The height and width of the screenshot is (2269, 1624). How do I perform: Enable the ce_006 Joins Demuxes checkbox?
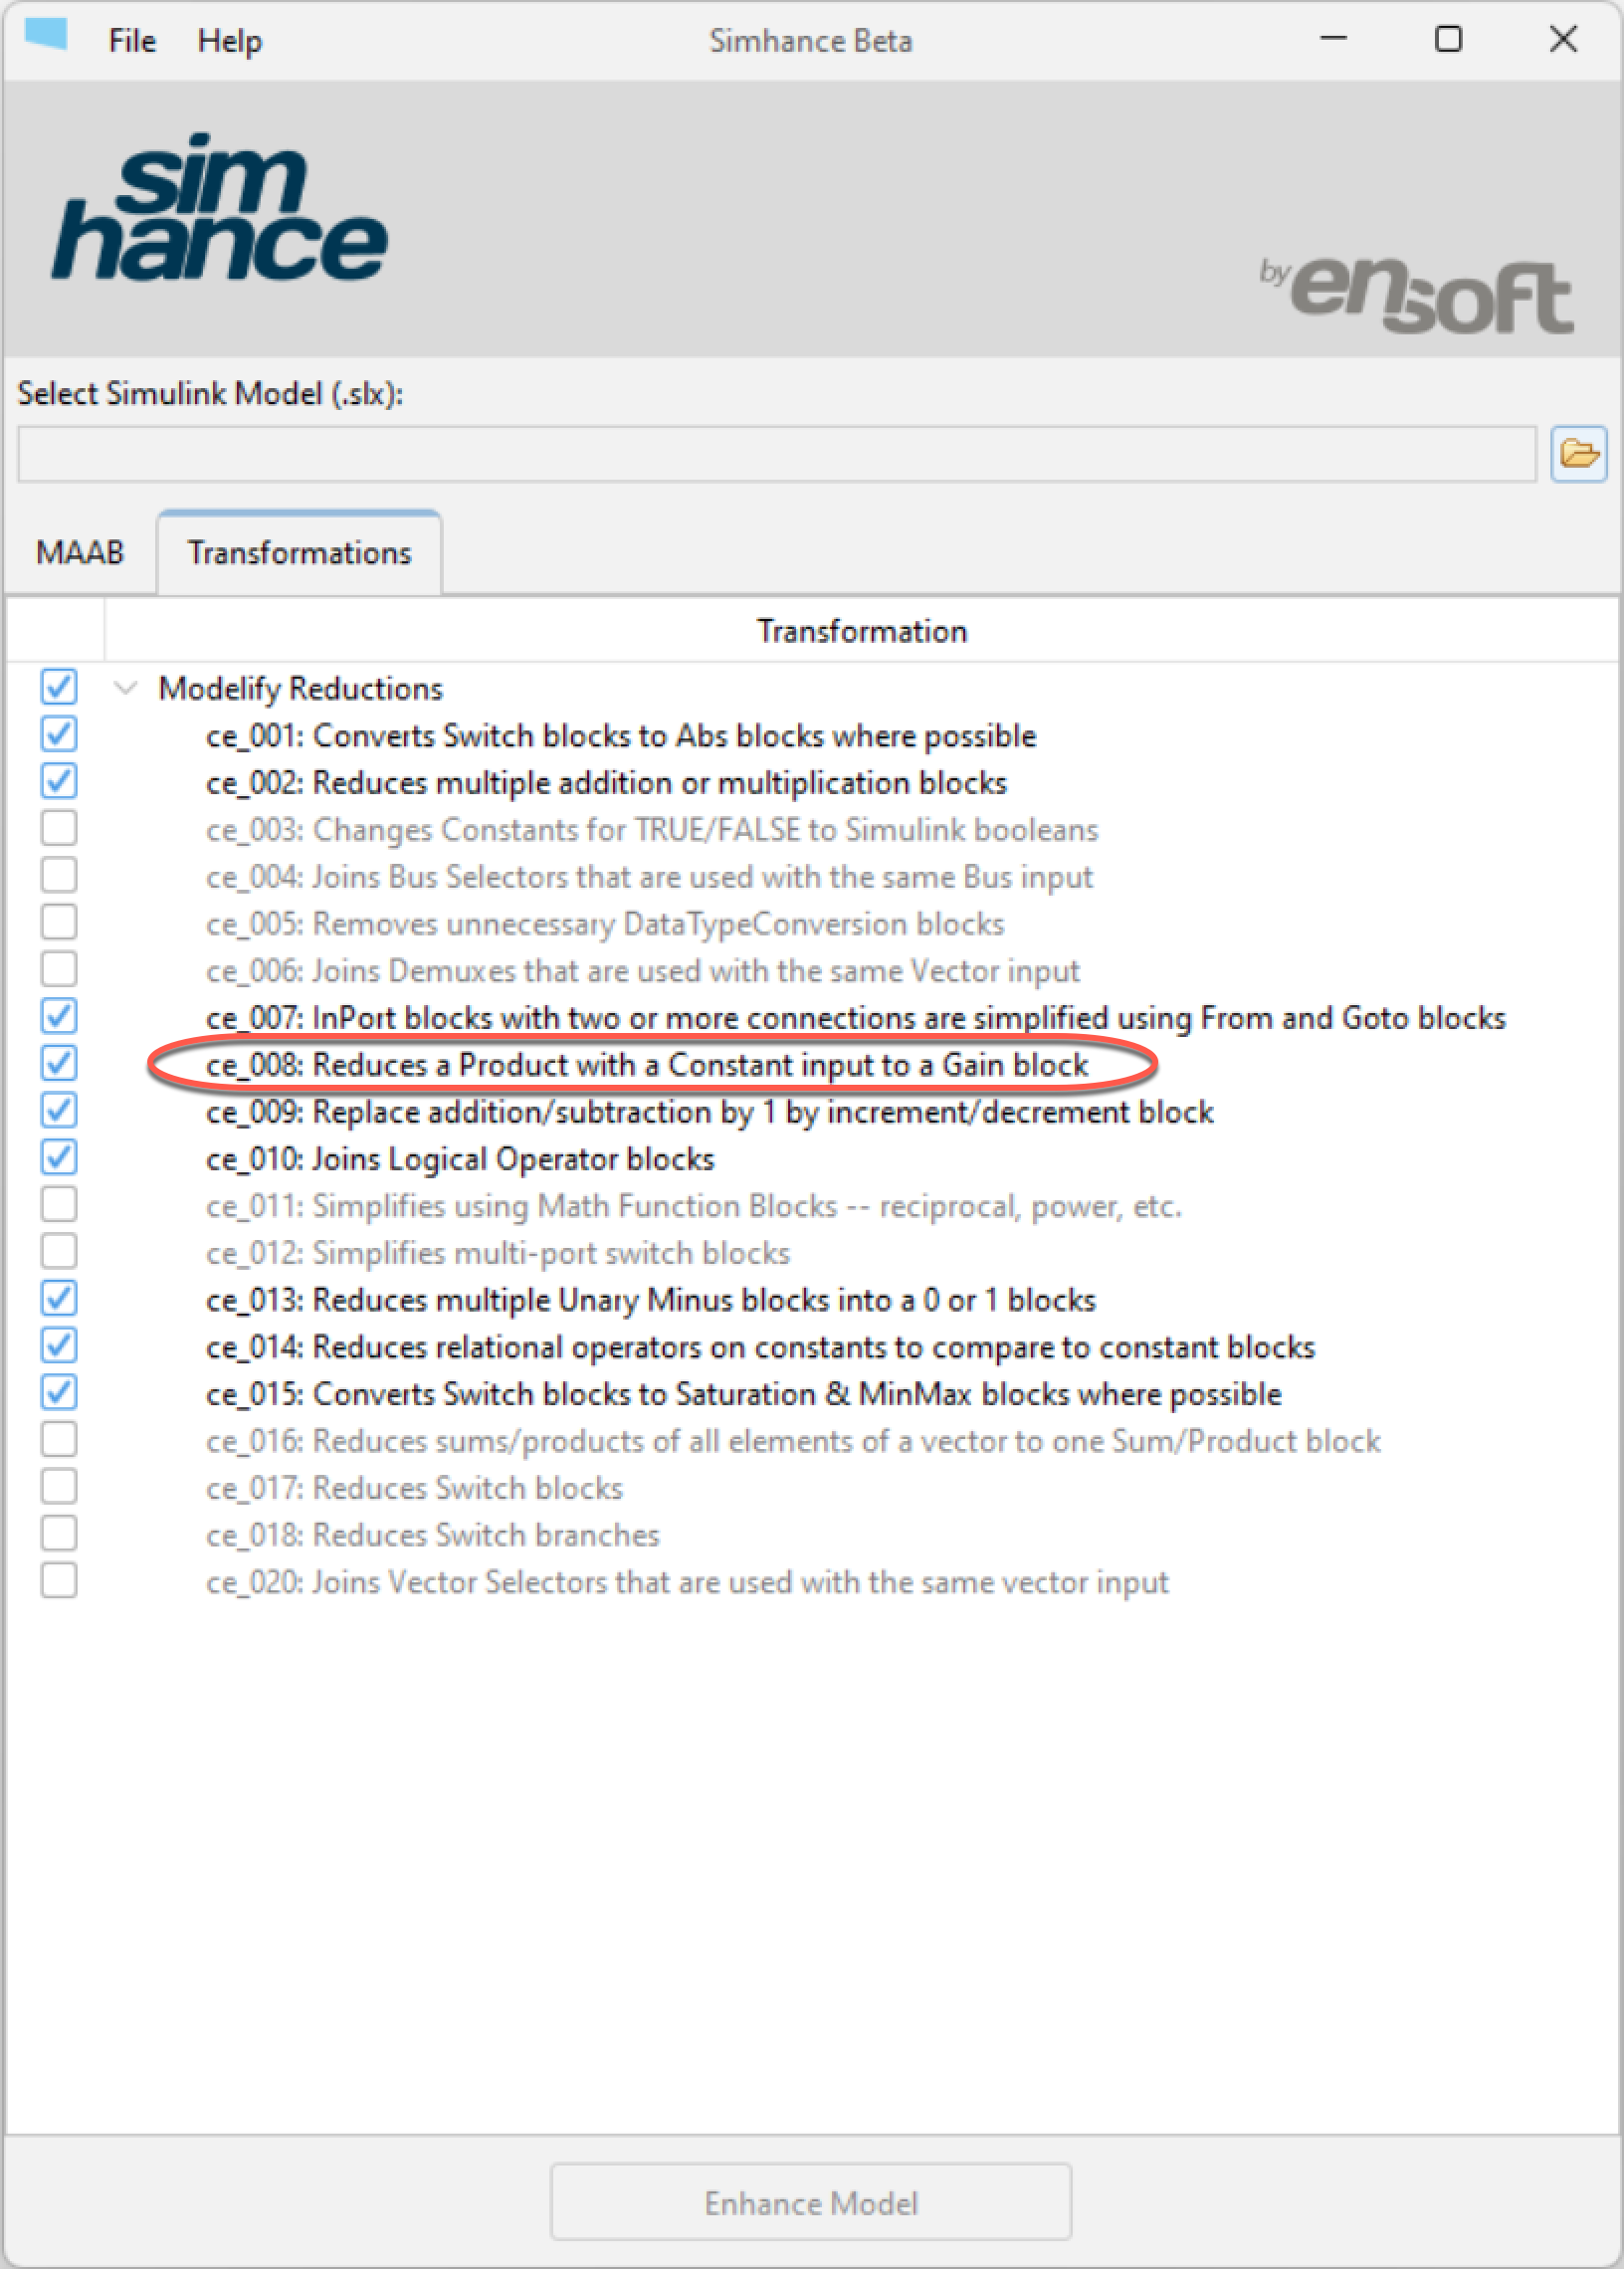tap(59, 969)
